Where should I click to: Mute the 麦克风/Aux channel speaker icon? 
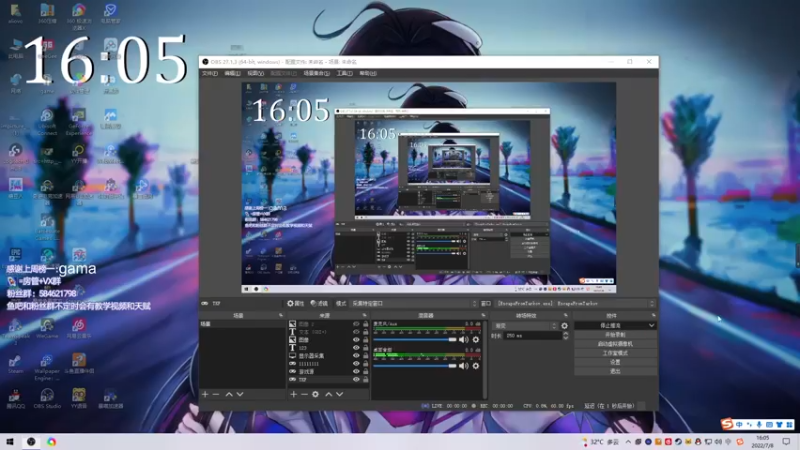pos(463,339)
